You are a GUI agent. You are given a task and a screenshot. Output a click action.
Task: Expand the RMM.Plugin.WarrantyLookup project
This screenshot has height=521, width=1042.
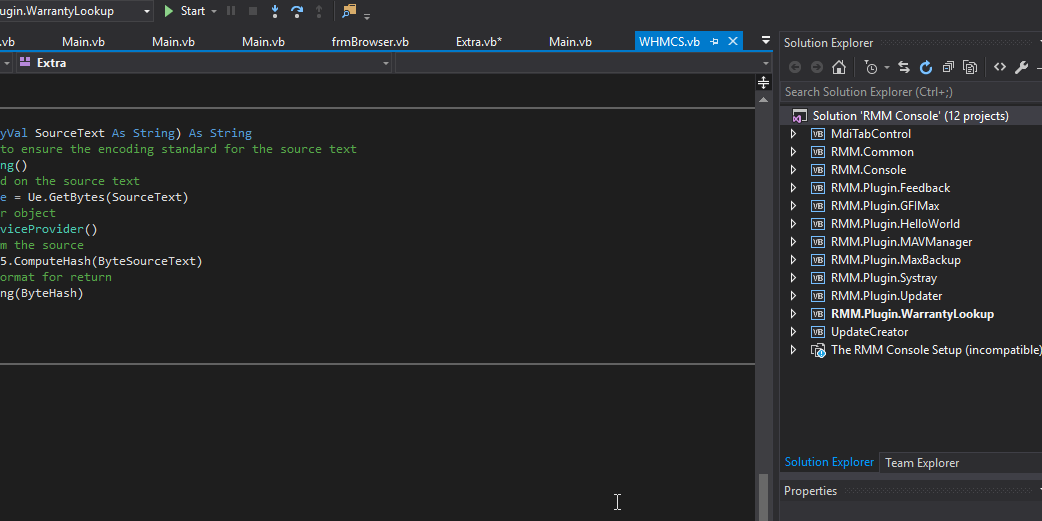click(794, 314)
